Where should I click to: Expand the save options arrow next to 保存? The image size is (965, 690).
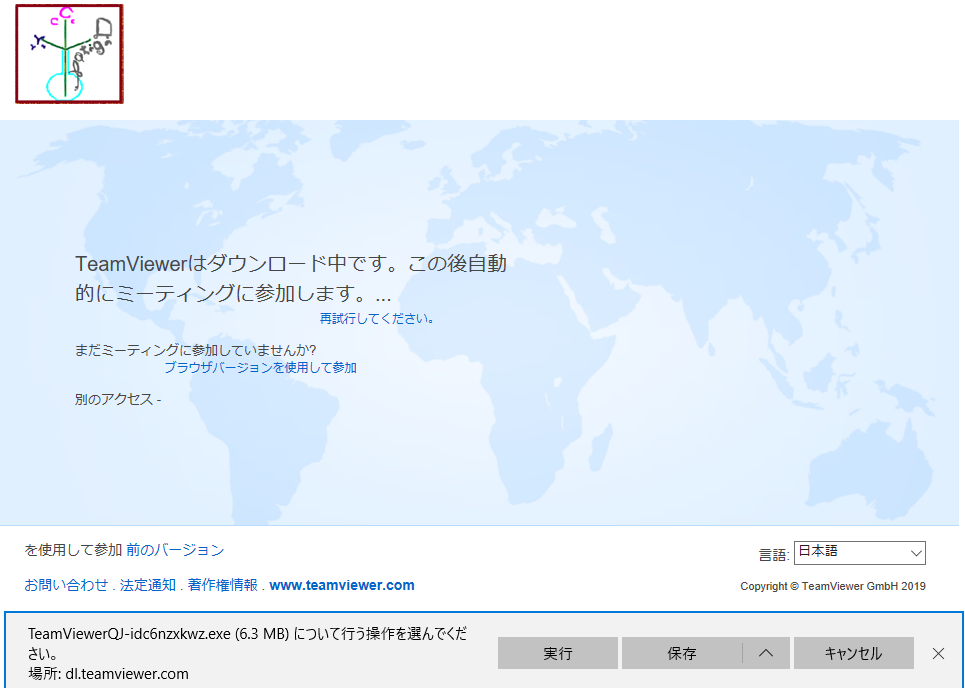pyautogui.click(x=766, y=653)
